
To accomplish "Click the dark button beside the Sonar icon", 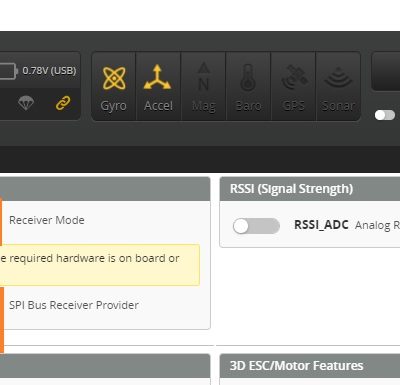I will 386,71.
